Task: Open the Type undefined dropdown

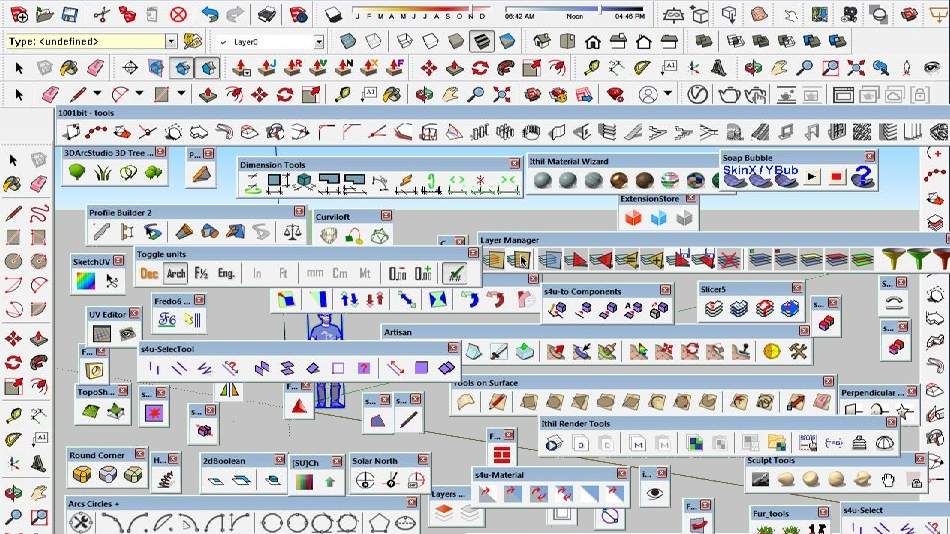Action: [x=171, y=42]
